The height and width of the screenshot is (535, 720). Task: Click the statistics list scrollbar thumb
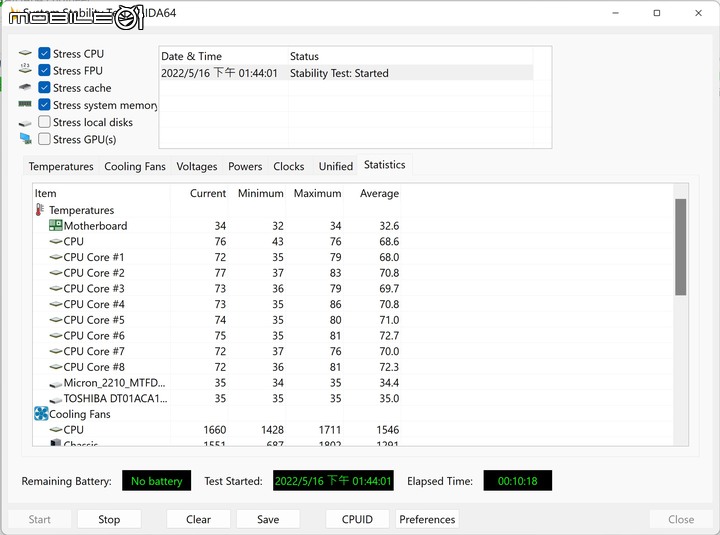pyautogui.click(x=681, y=247)
